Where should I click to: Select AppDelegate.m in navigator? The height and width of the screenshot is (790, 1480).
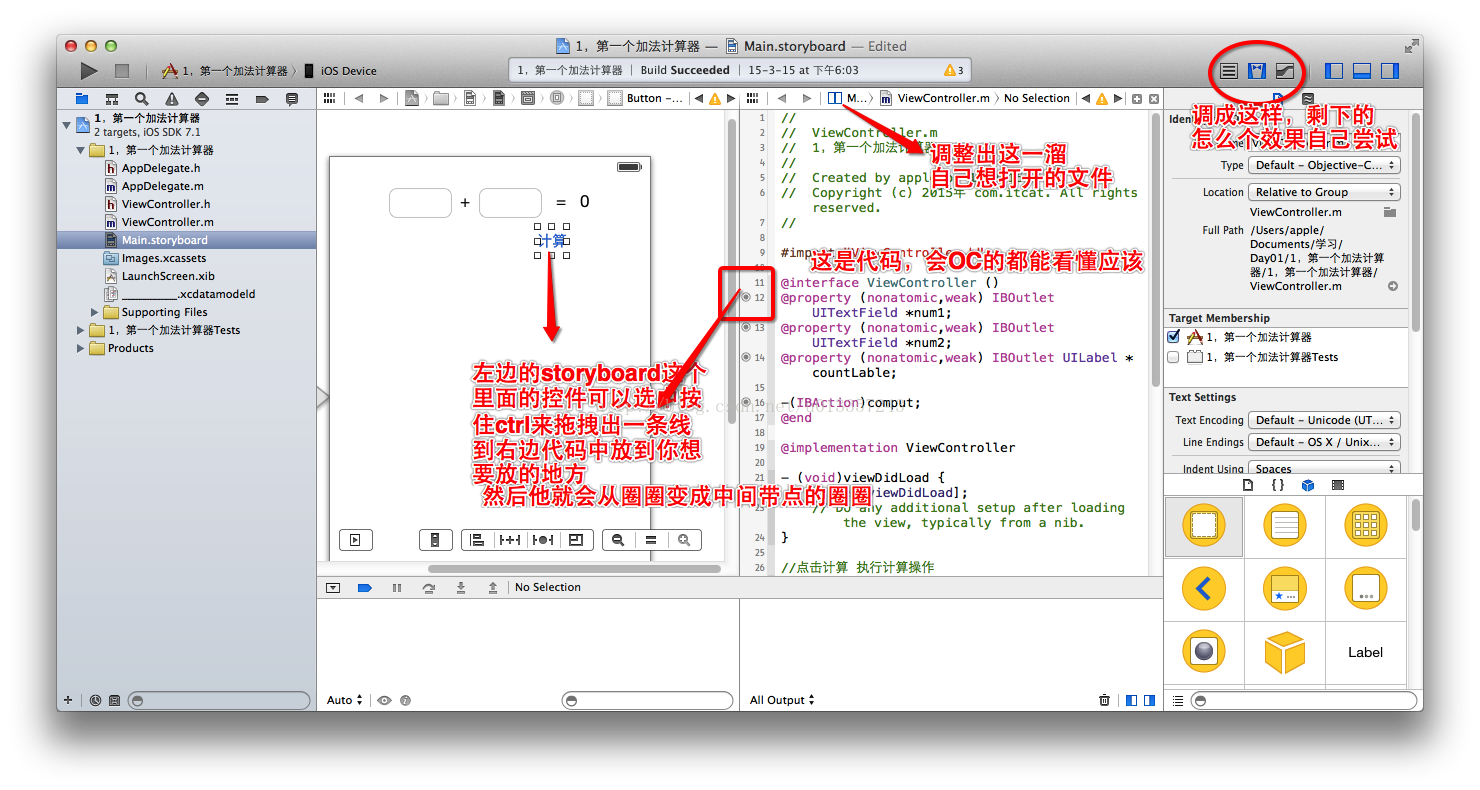tap(163, 186)
